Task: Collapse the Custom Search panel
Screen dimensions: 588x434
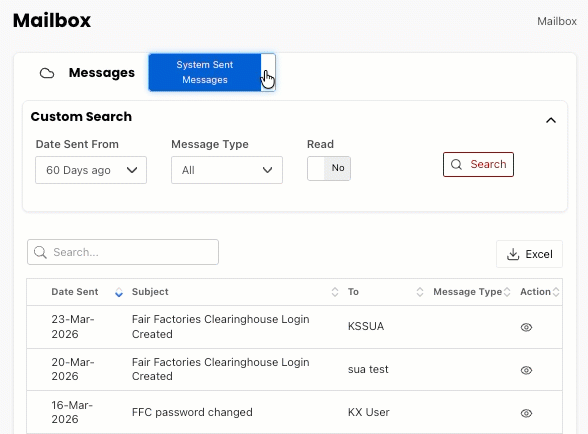Action: (x=550, y=120)
